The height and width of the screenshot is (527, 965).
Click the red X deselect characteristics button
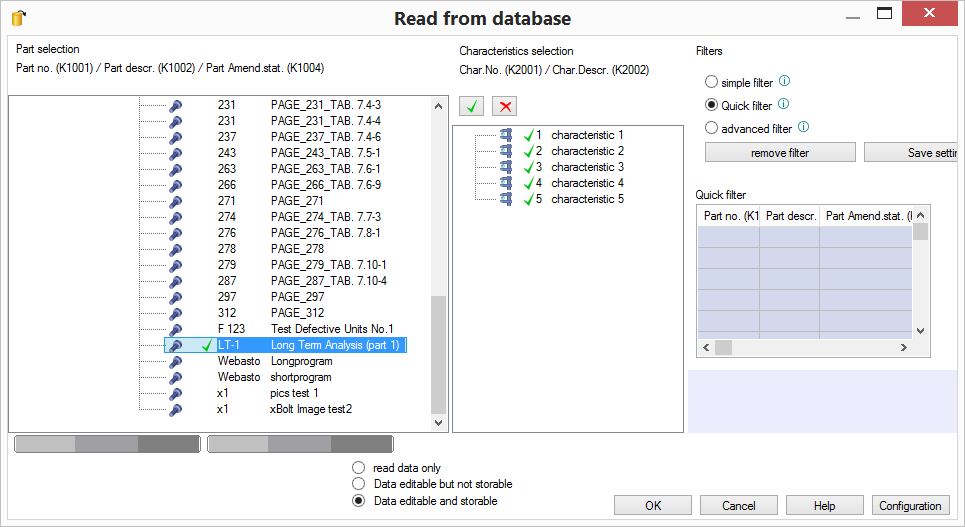[x=504, y=106]
